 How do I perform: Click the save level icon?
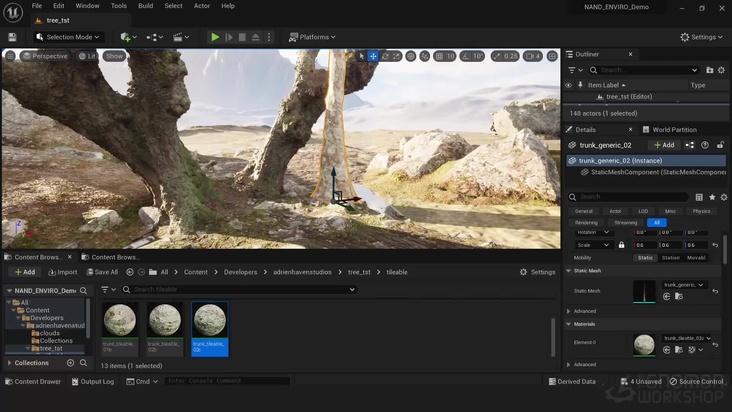pyautogui.click(x=12, y=37)
